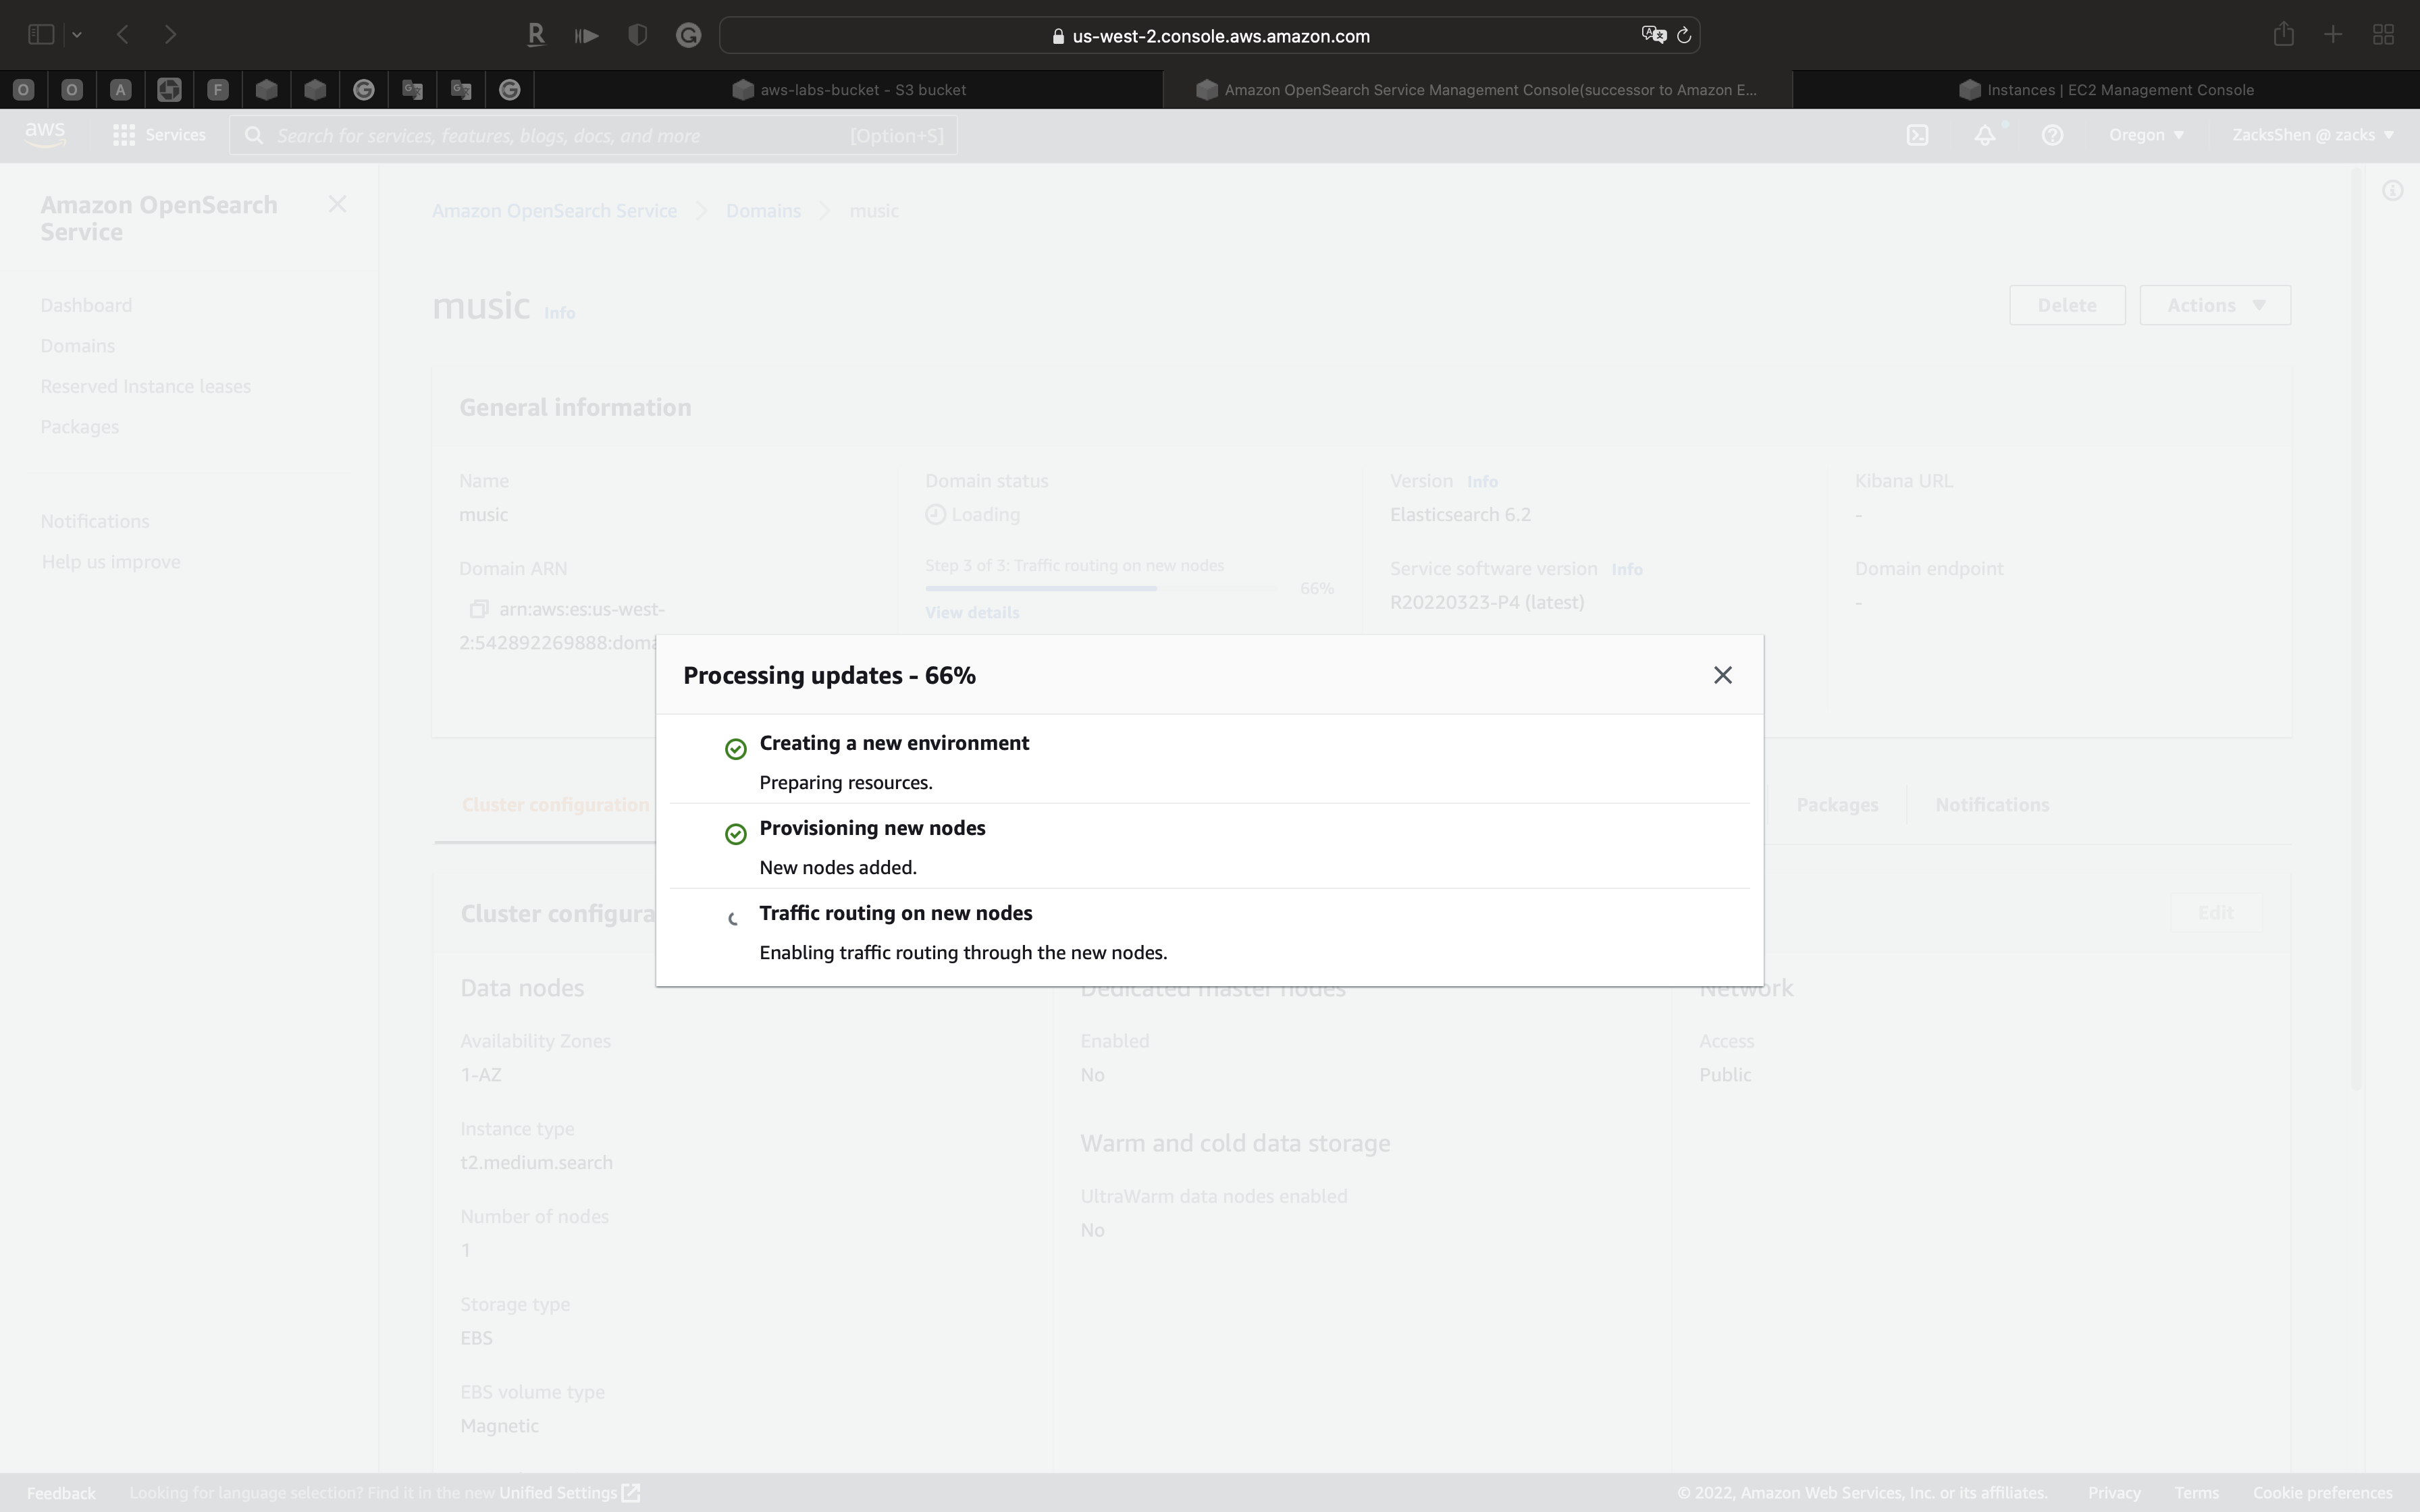Open the View details link
This screenshot has height=1512, width=2420.
click(971, 613)
